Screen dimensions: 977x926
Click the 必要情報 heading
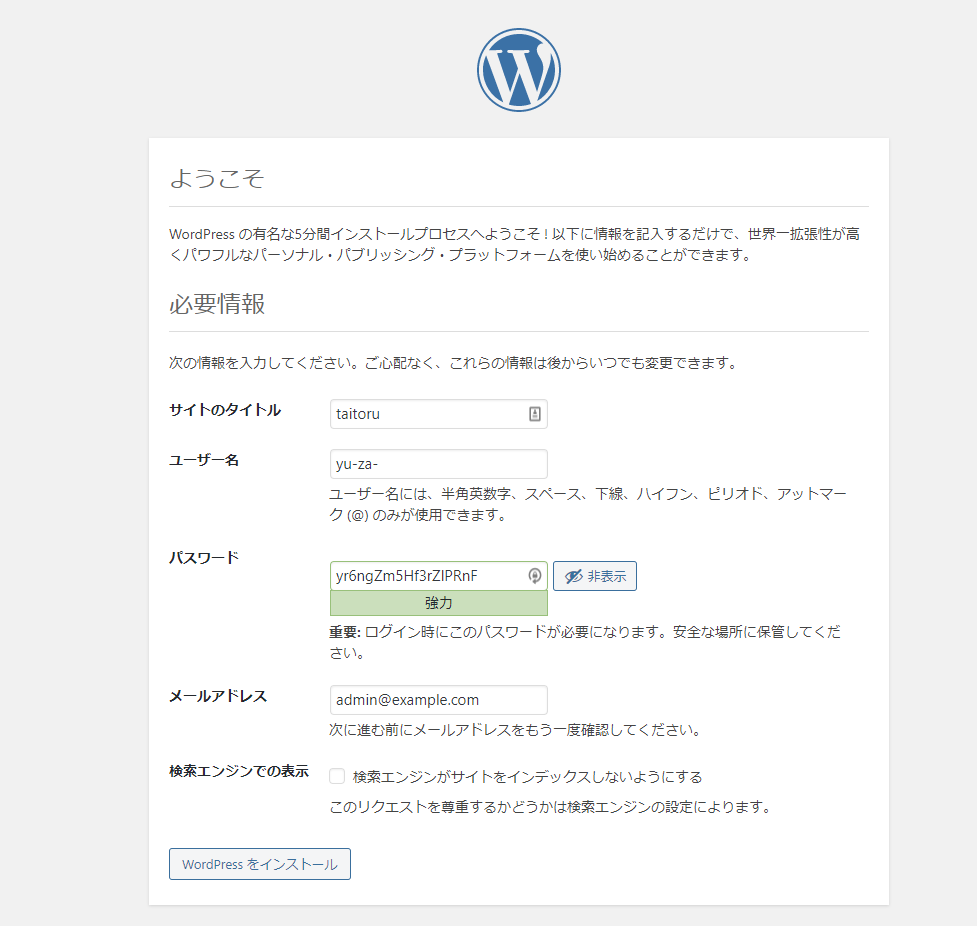pyautogui.click(x=217, y=304)
